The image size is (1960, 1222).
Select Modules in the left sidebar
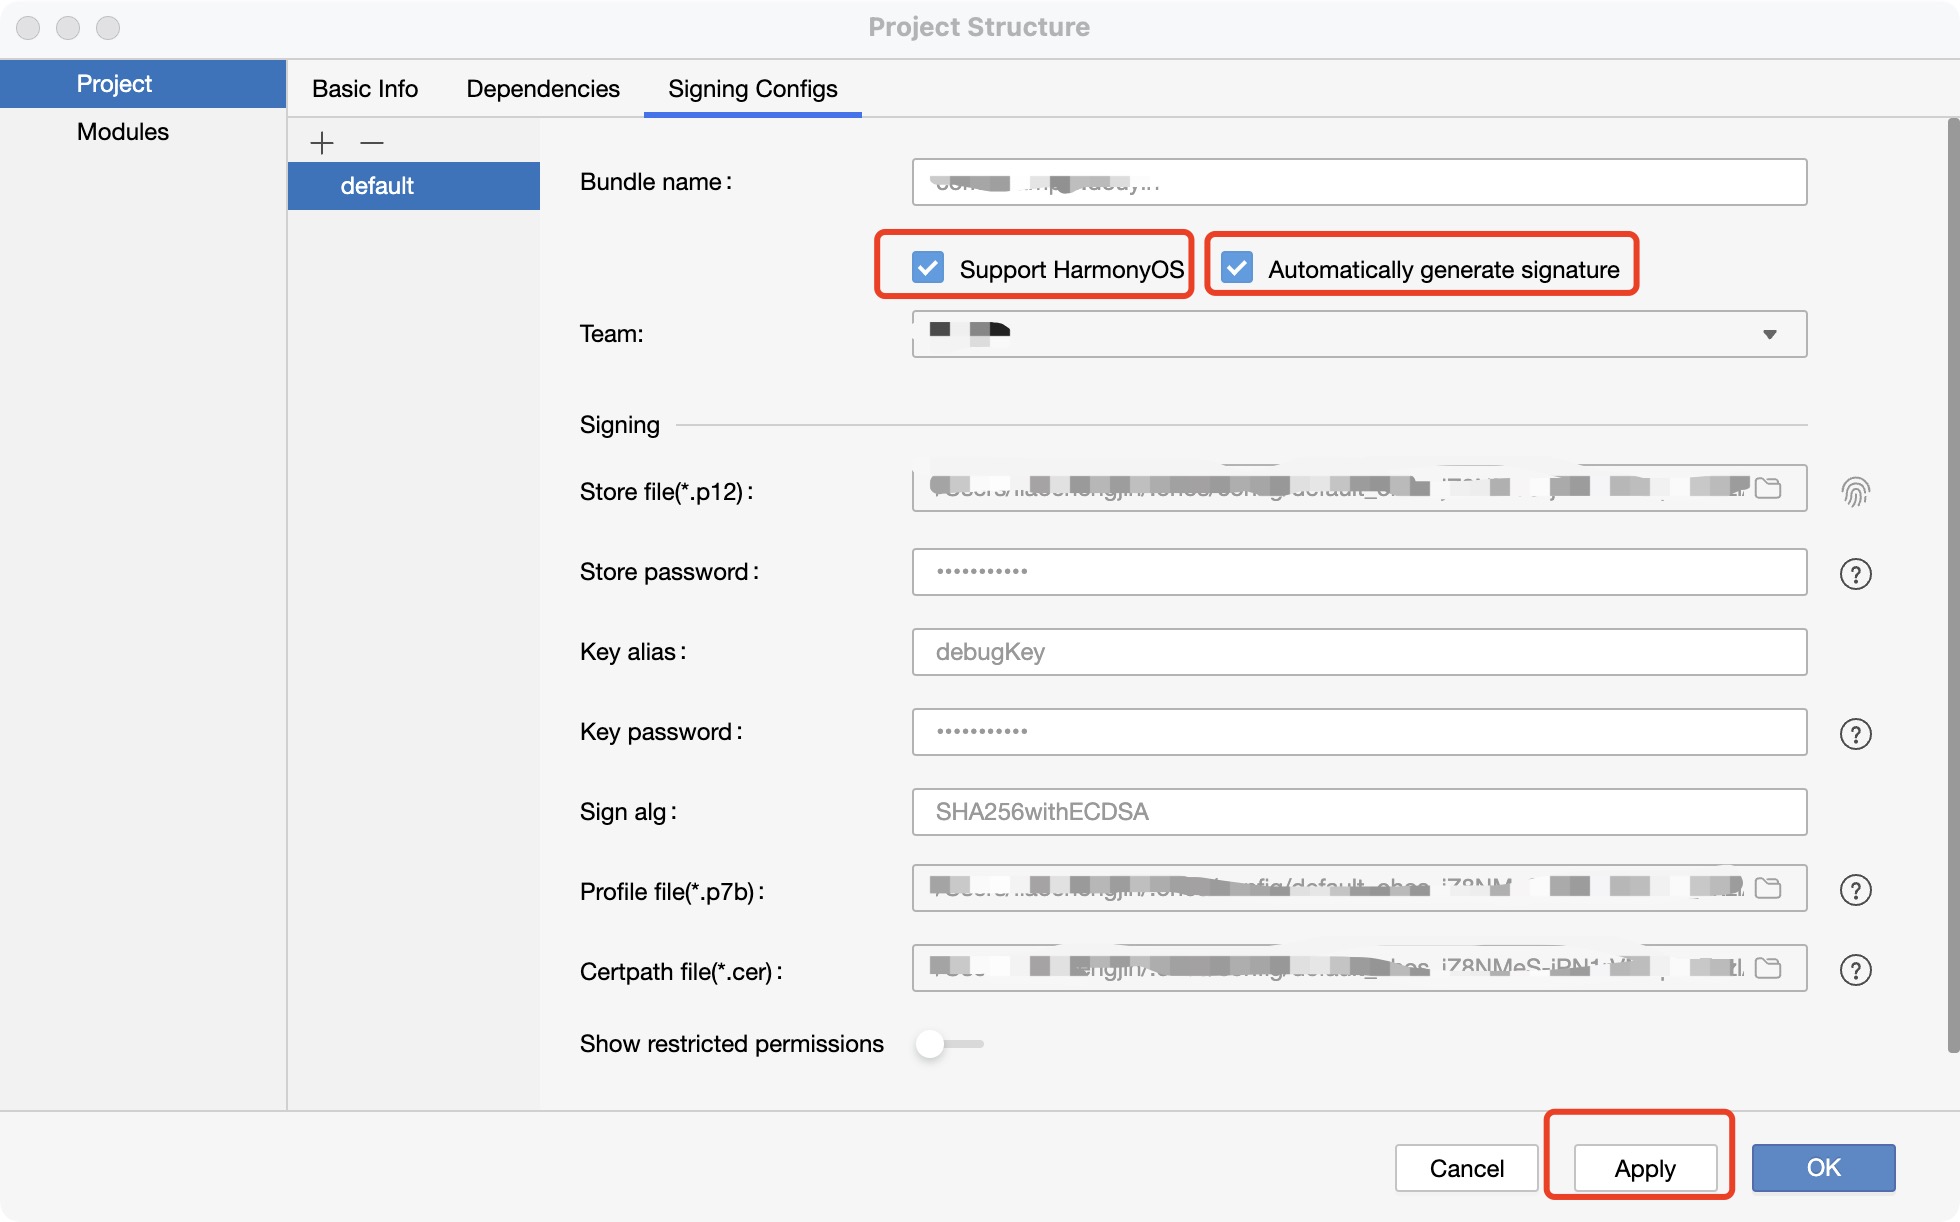(123, 132)
